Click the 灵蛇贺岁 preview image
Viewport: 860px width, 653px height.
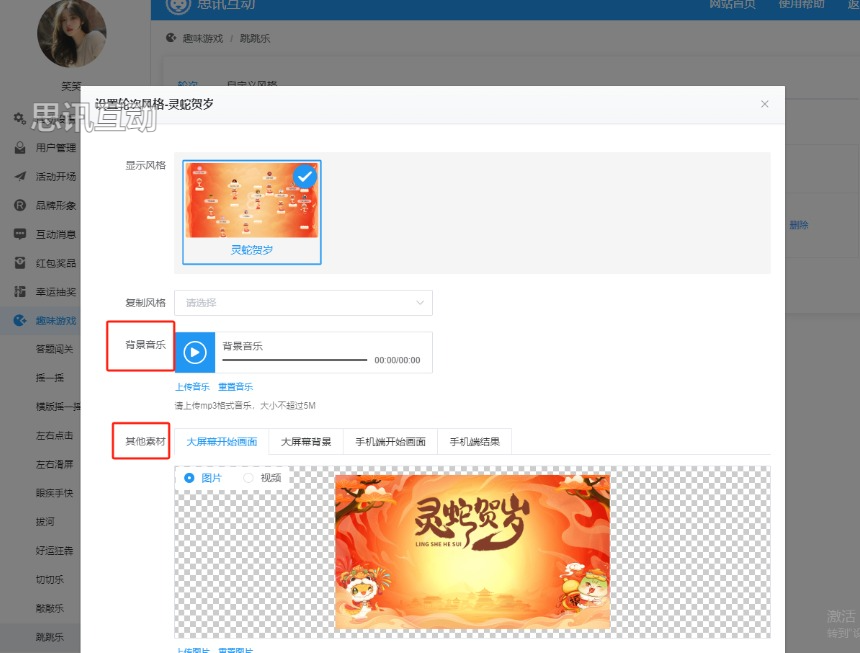(472, 552)
